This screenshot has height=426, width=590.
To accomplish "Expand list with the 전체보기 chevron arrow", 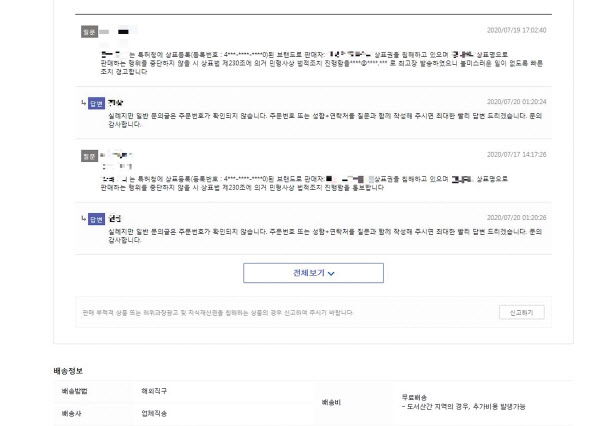I will click(x=331, y=274).
